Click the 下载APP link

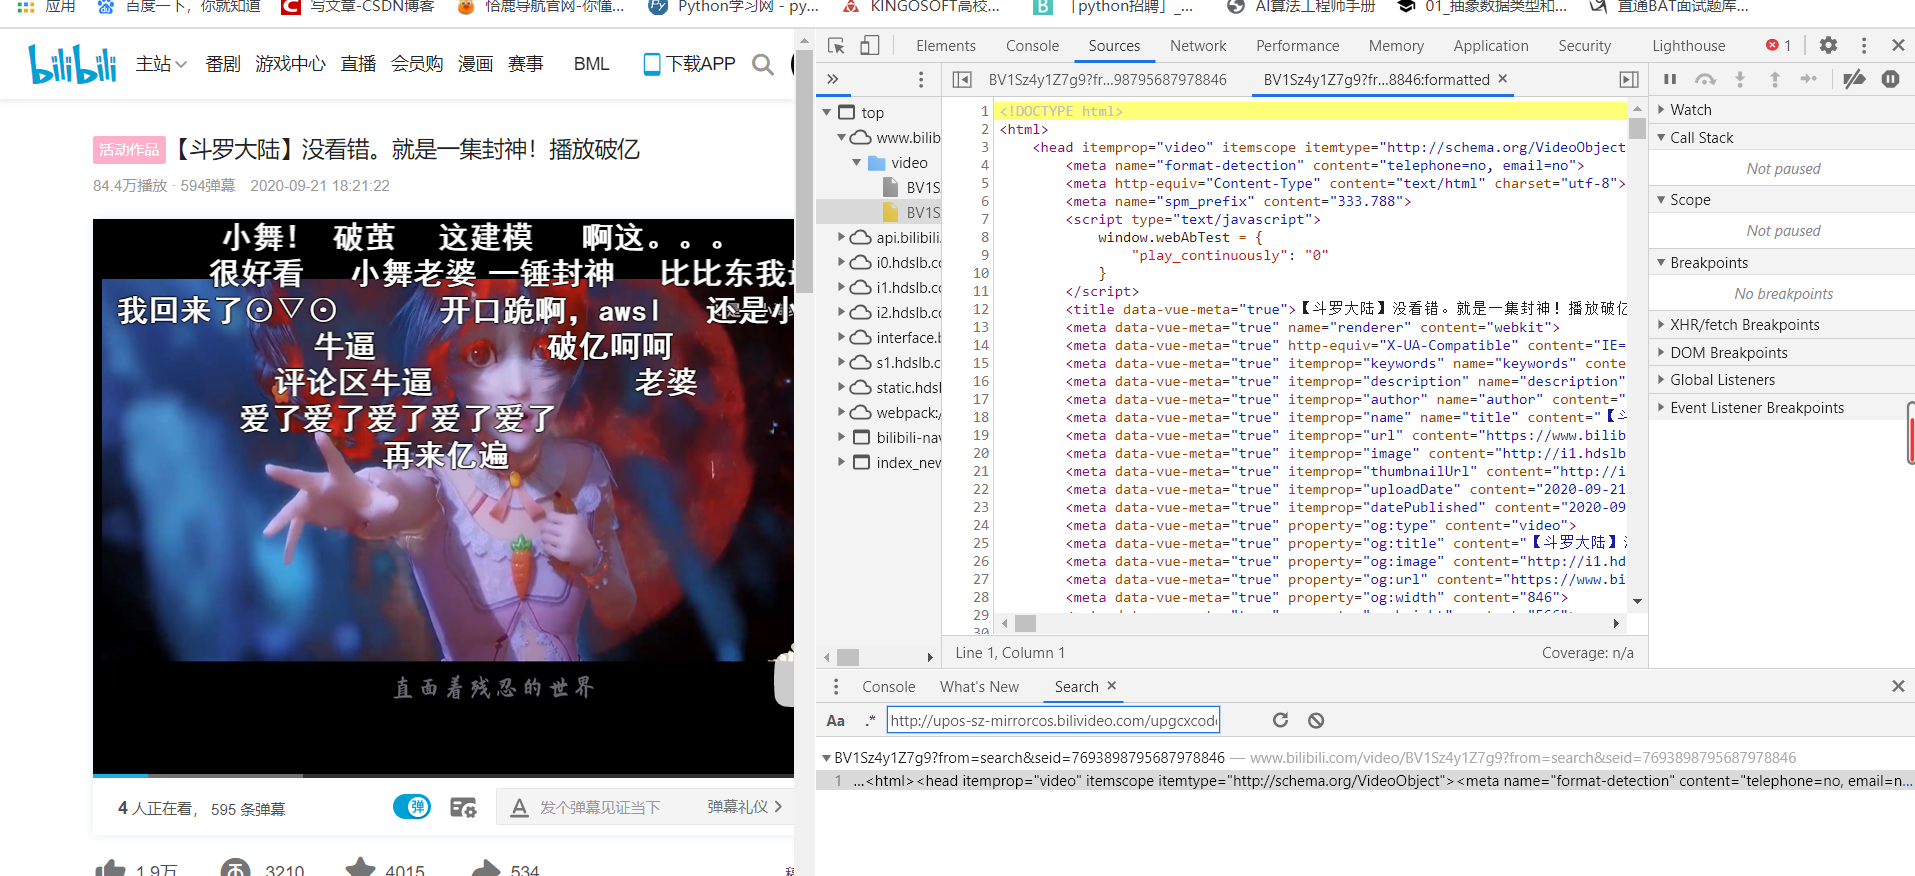coord(689,64)
